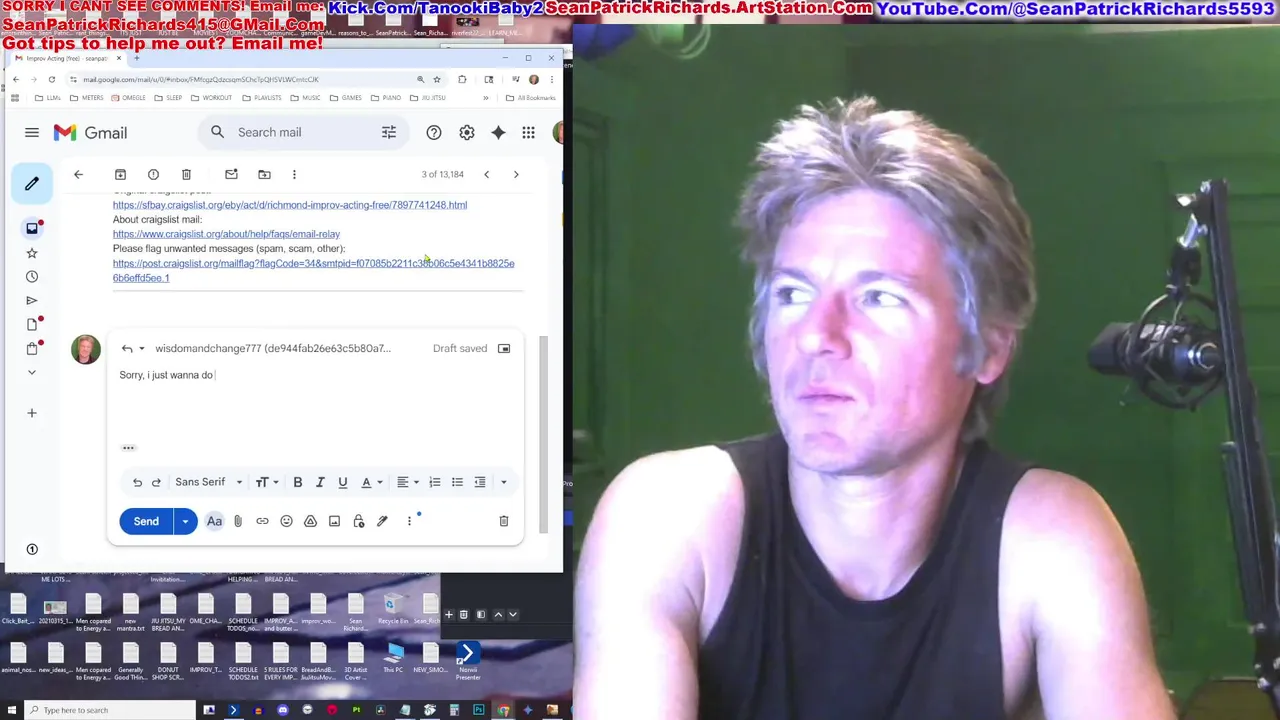Insert files using Drive
The height and width of the screenshot is (720, 1280).
pyautogui.click(x=310, y=521)
